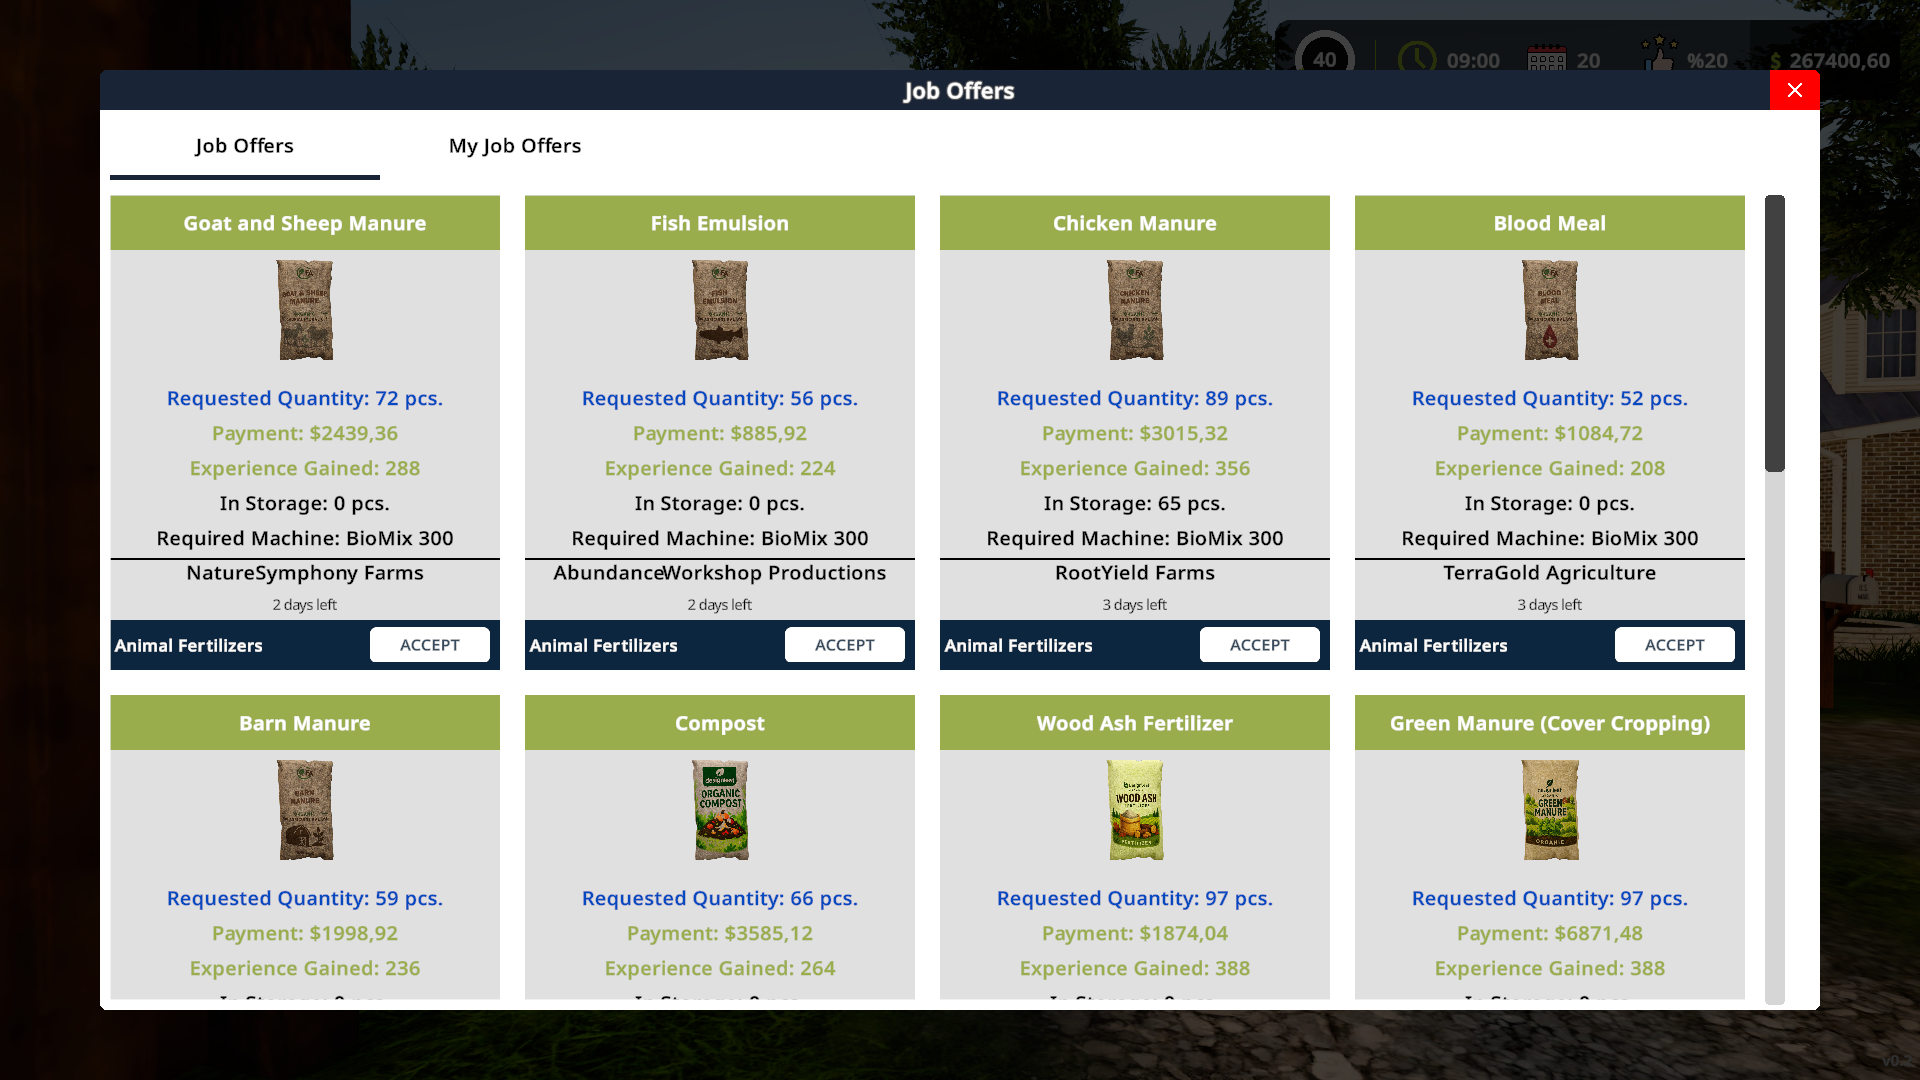Image resolution: width=1920 pixels, height=1080 pixels.
Task: Click 'Requested Quantity: 66 pcs.' text
Action: click(x=720, y=898)
